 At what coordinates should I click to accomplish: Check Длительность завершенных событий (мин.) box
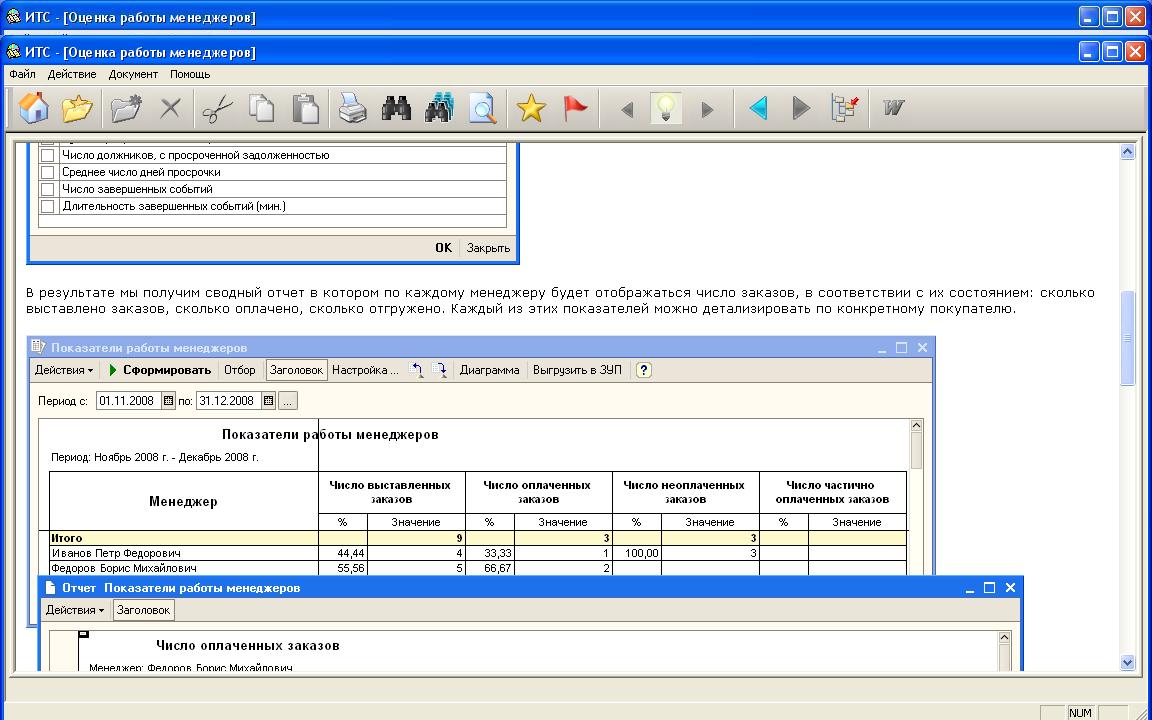pos(47,206)
